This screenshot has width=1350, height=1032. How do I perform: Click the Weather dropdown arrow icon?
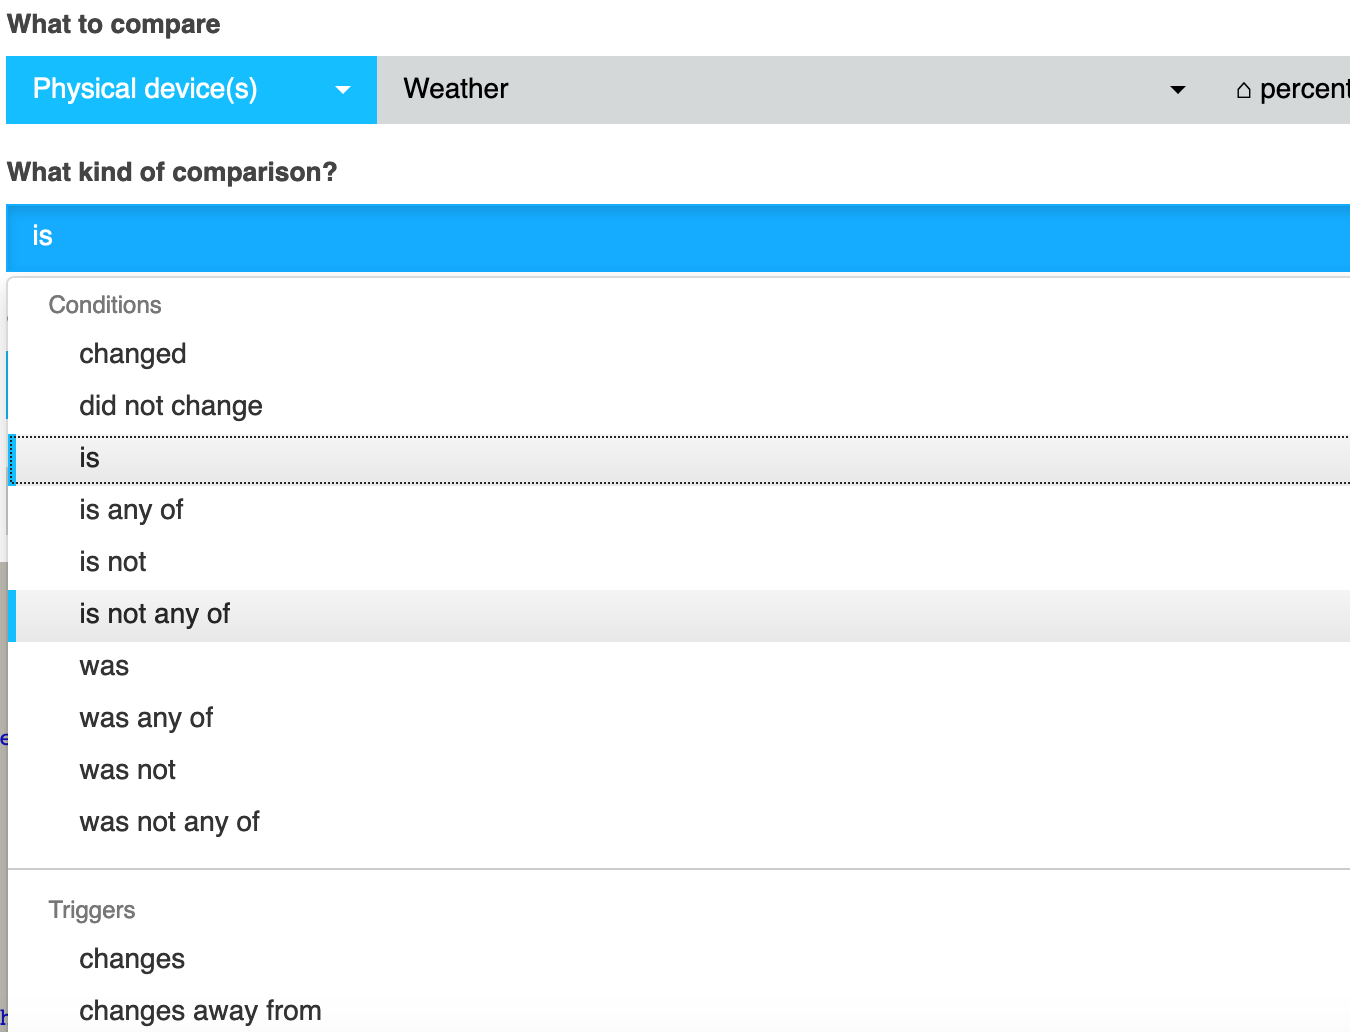(1178, 90)
